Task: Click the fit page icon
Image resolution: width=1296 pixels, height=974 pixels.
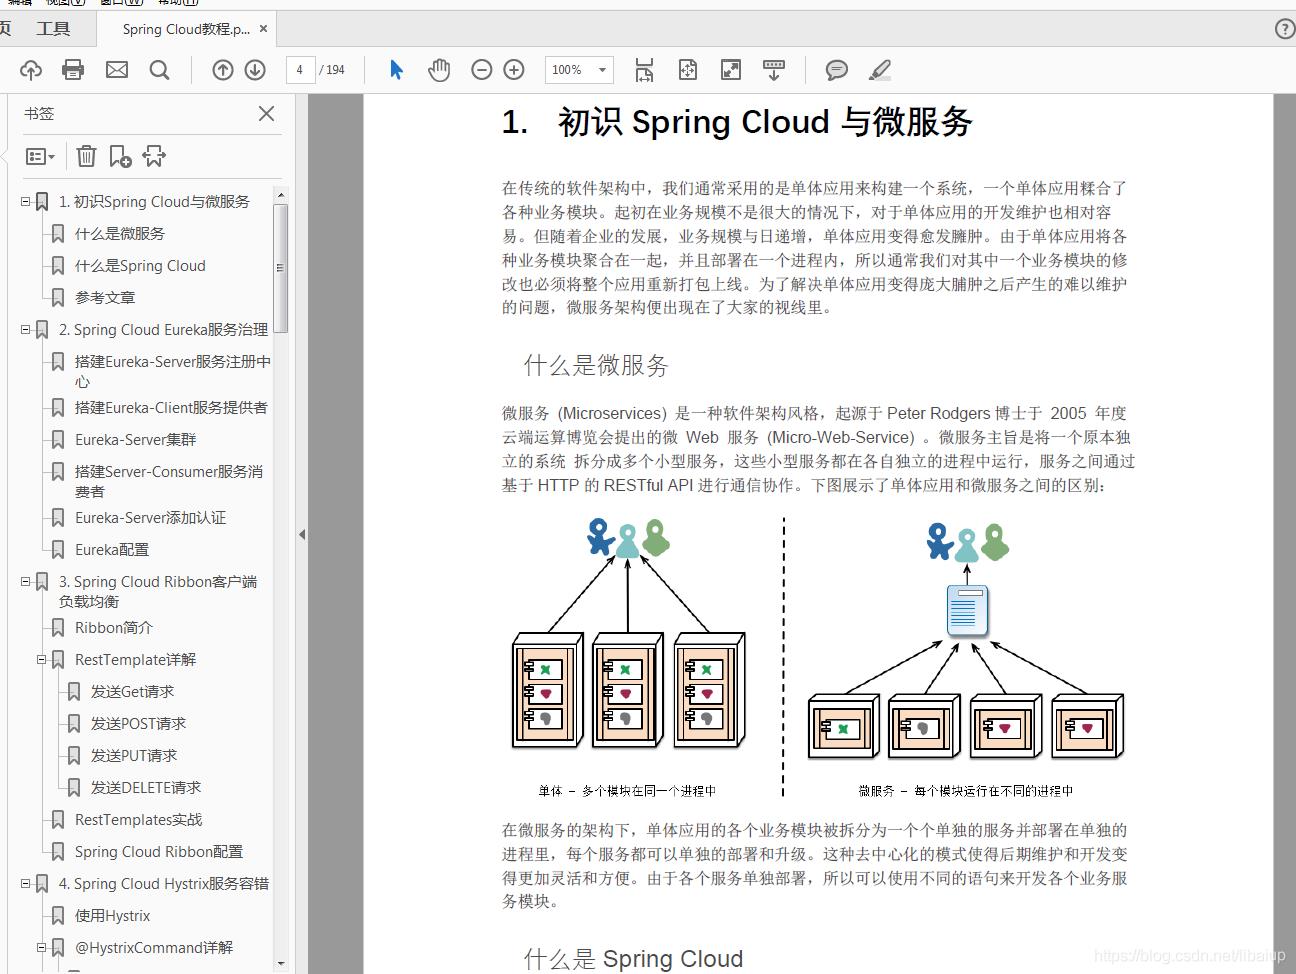Action: (x=688, y=70)
